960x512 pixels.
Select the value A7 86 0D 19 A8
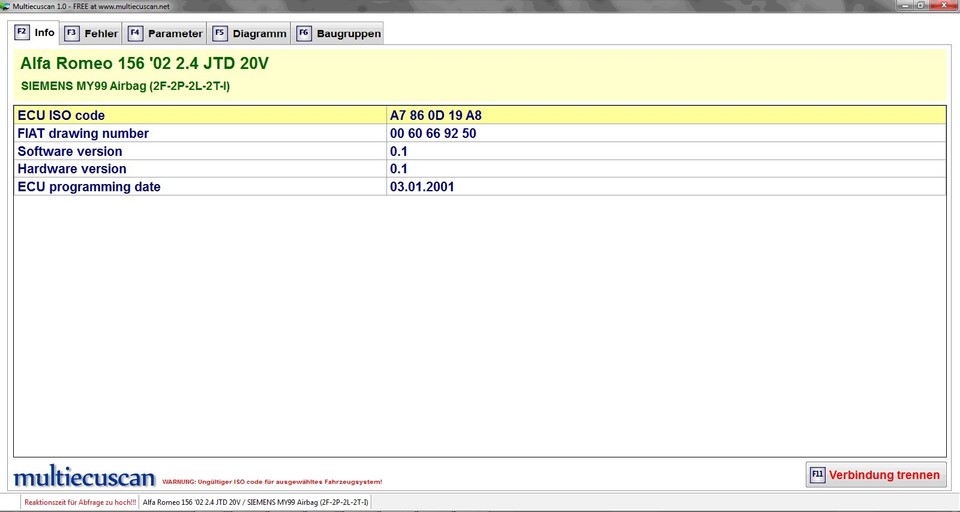point(436,115)
